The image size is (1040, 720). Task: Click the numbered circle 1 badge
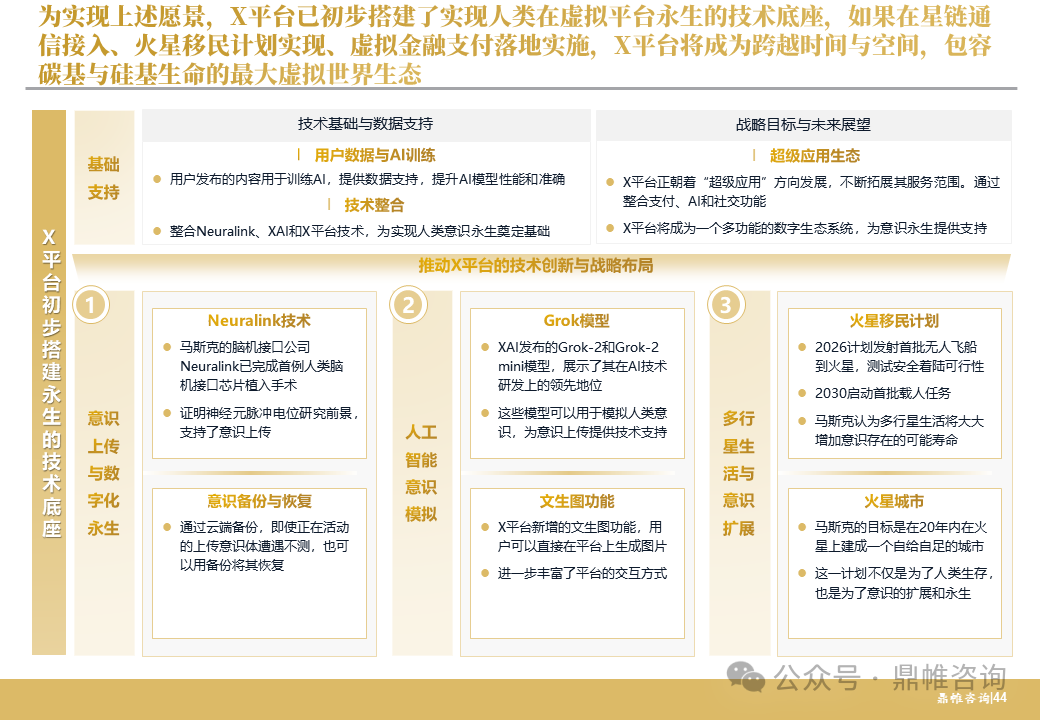pyautogui.click(x=91, y=306)
